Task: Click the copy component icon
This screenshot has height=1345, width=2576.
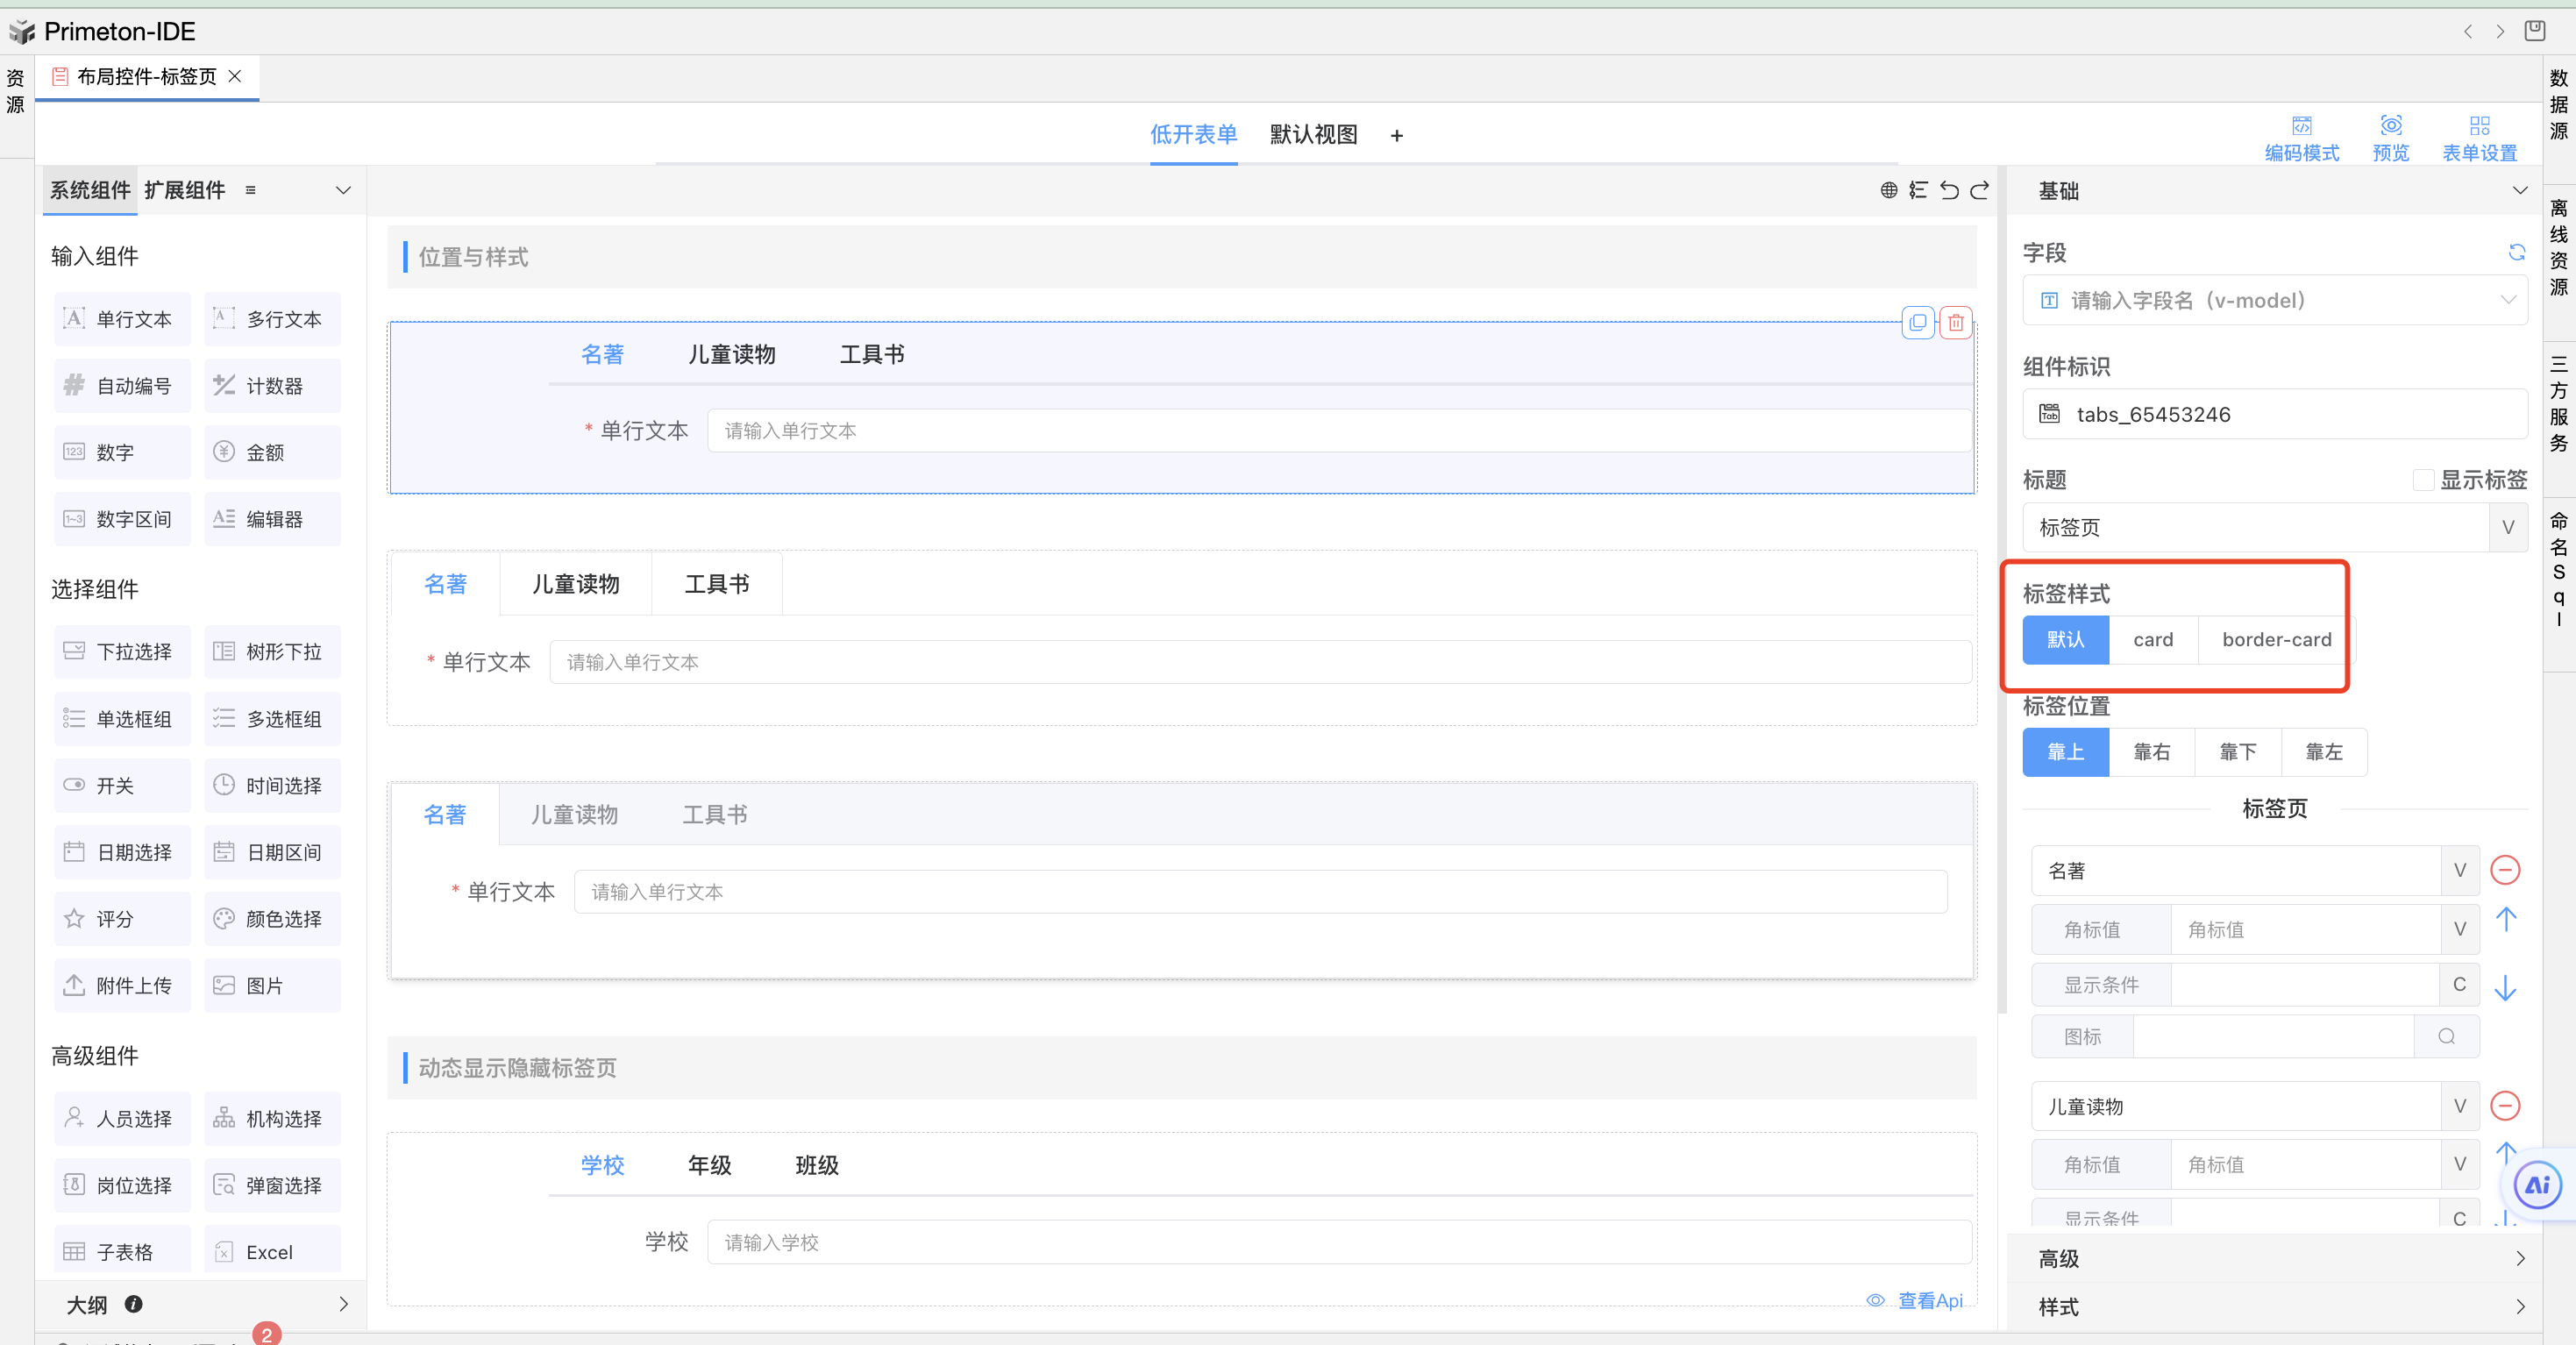Action: [1917, 323]
